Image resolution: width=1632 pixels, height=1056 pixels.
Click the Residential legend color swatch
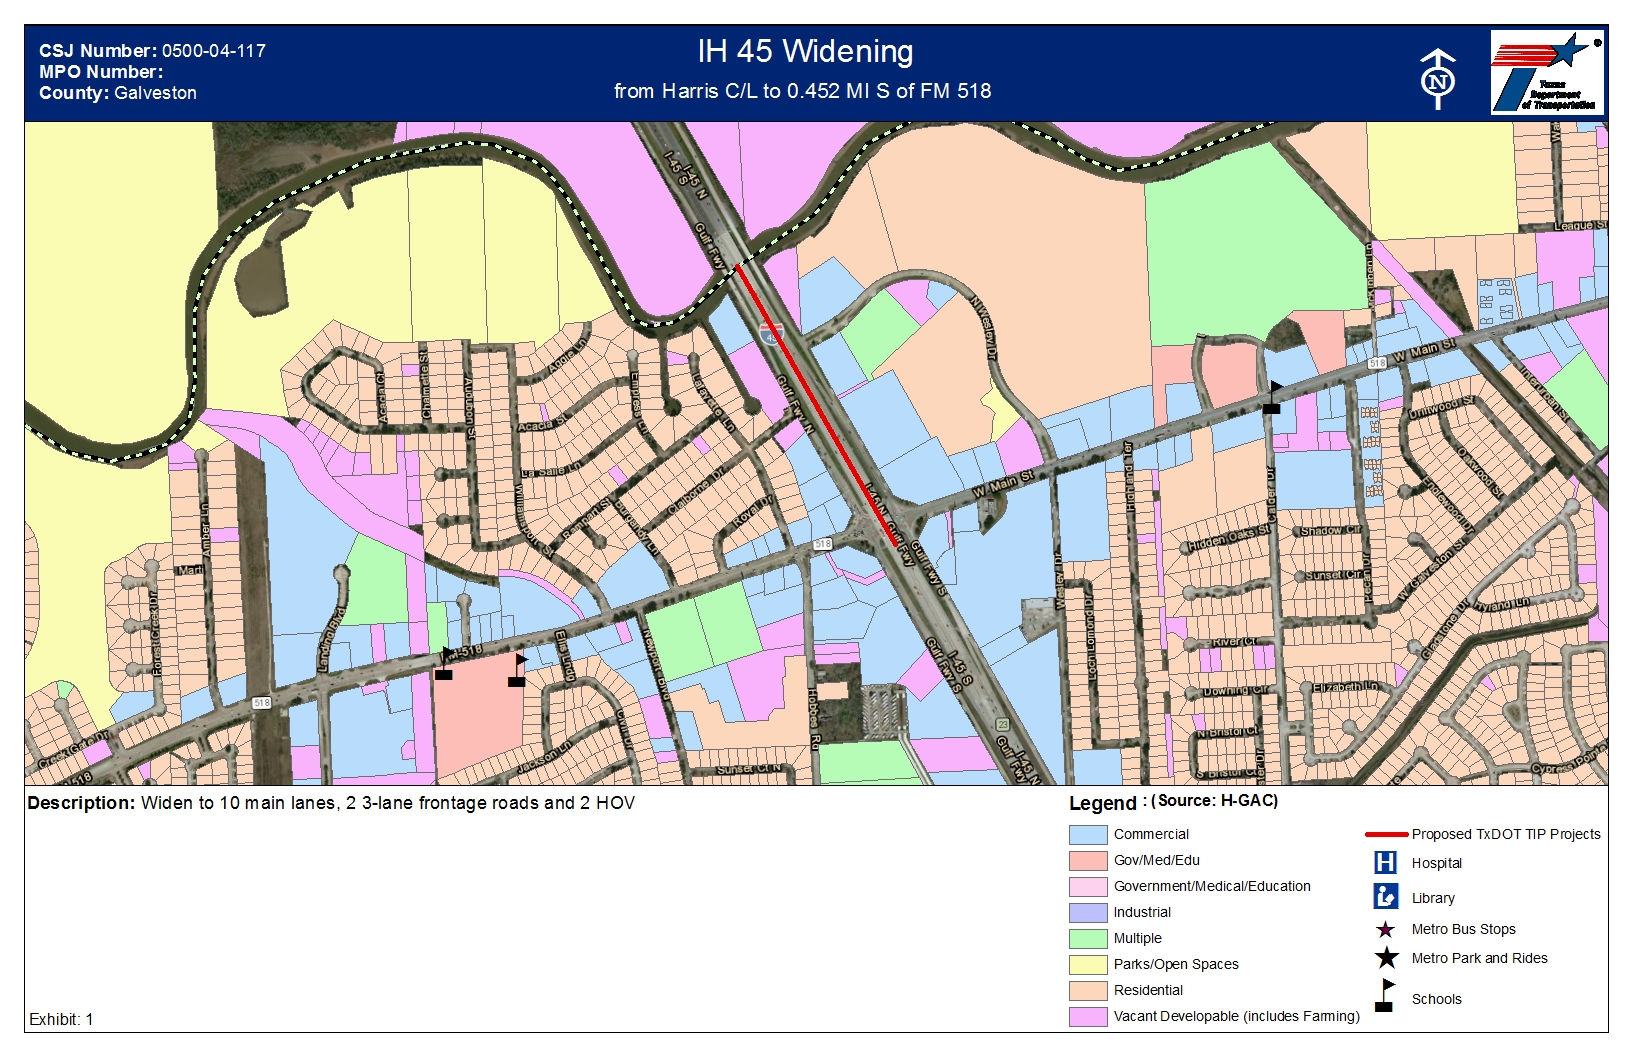(x=1087, y=990)
